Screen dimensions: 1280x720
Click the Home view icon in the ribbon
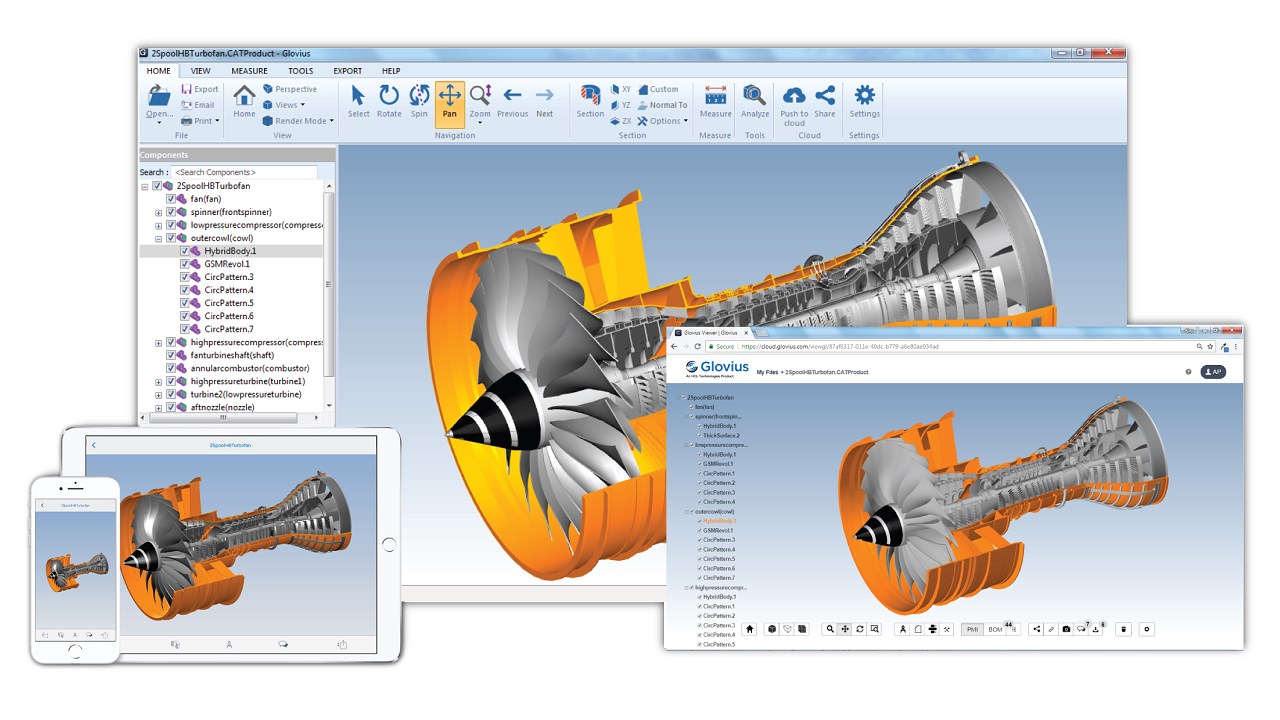point(244,96)
